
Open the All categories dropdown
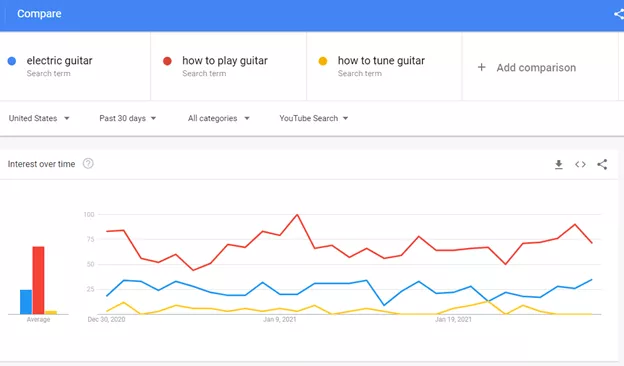(x=218, y=118)
